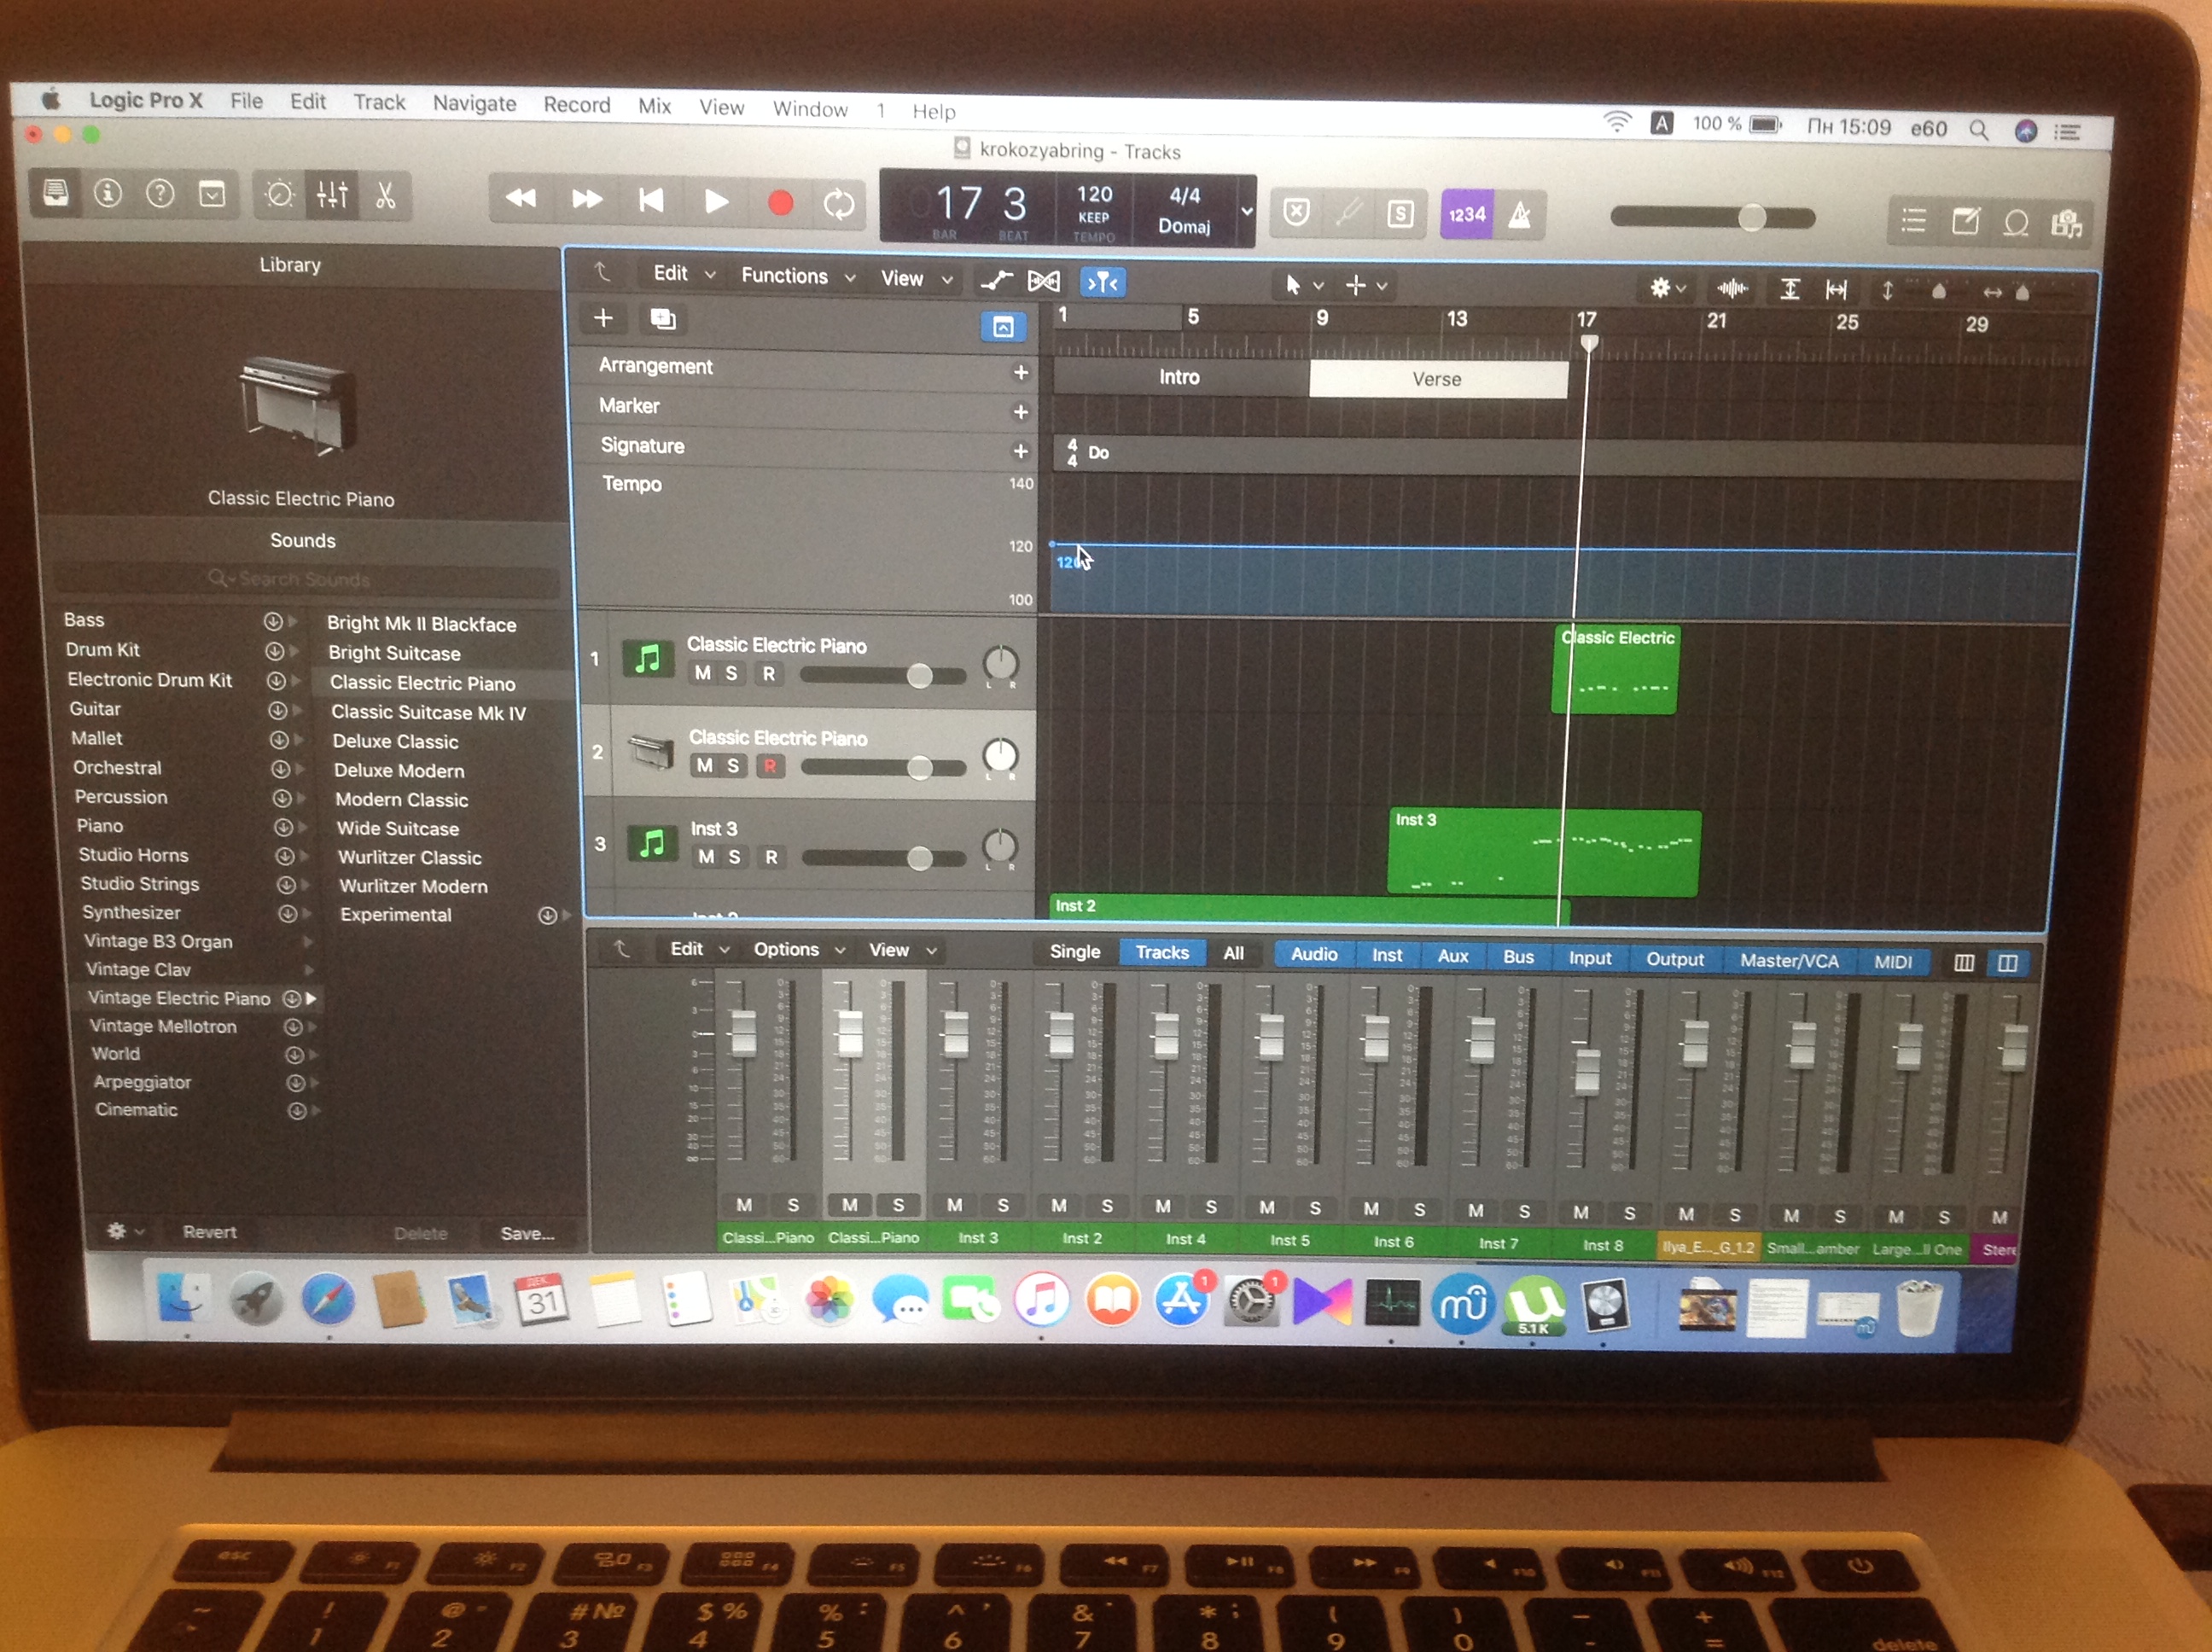Enable the metronome click icon
The height and width of the screenshot is (1652, 2212).
[x=1519, y=215]
